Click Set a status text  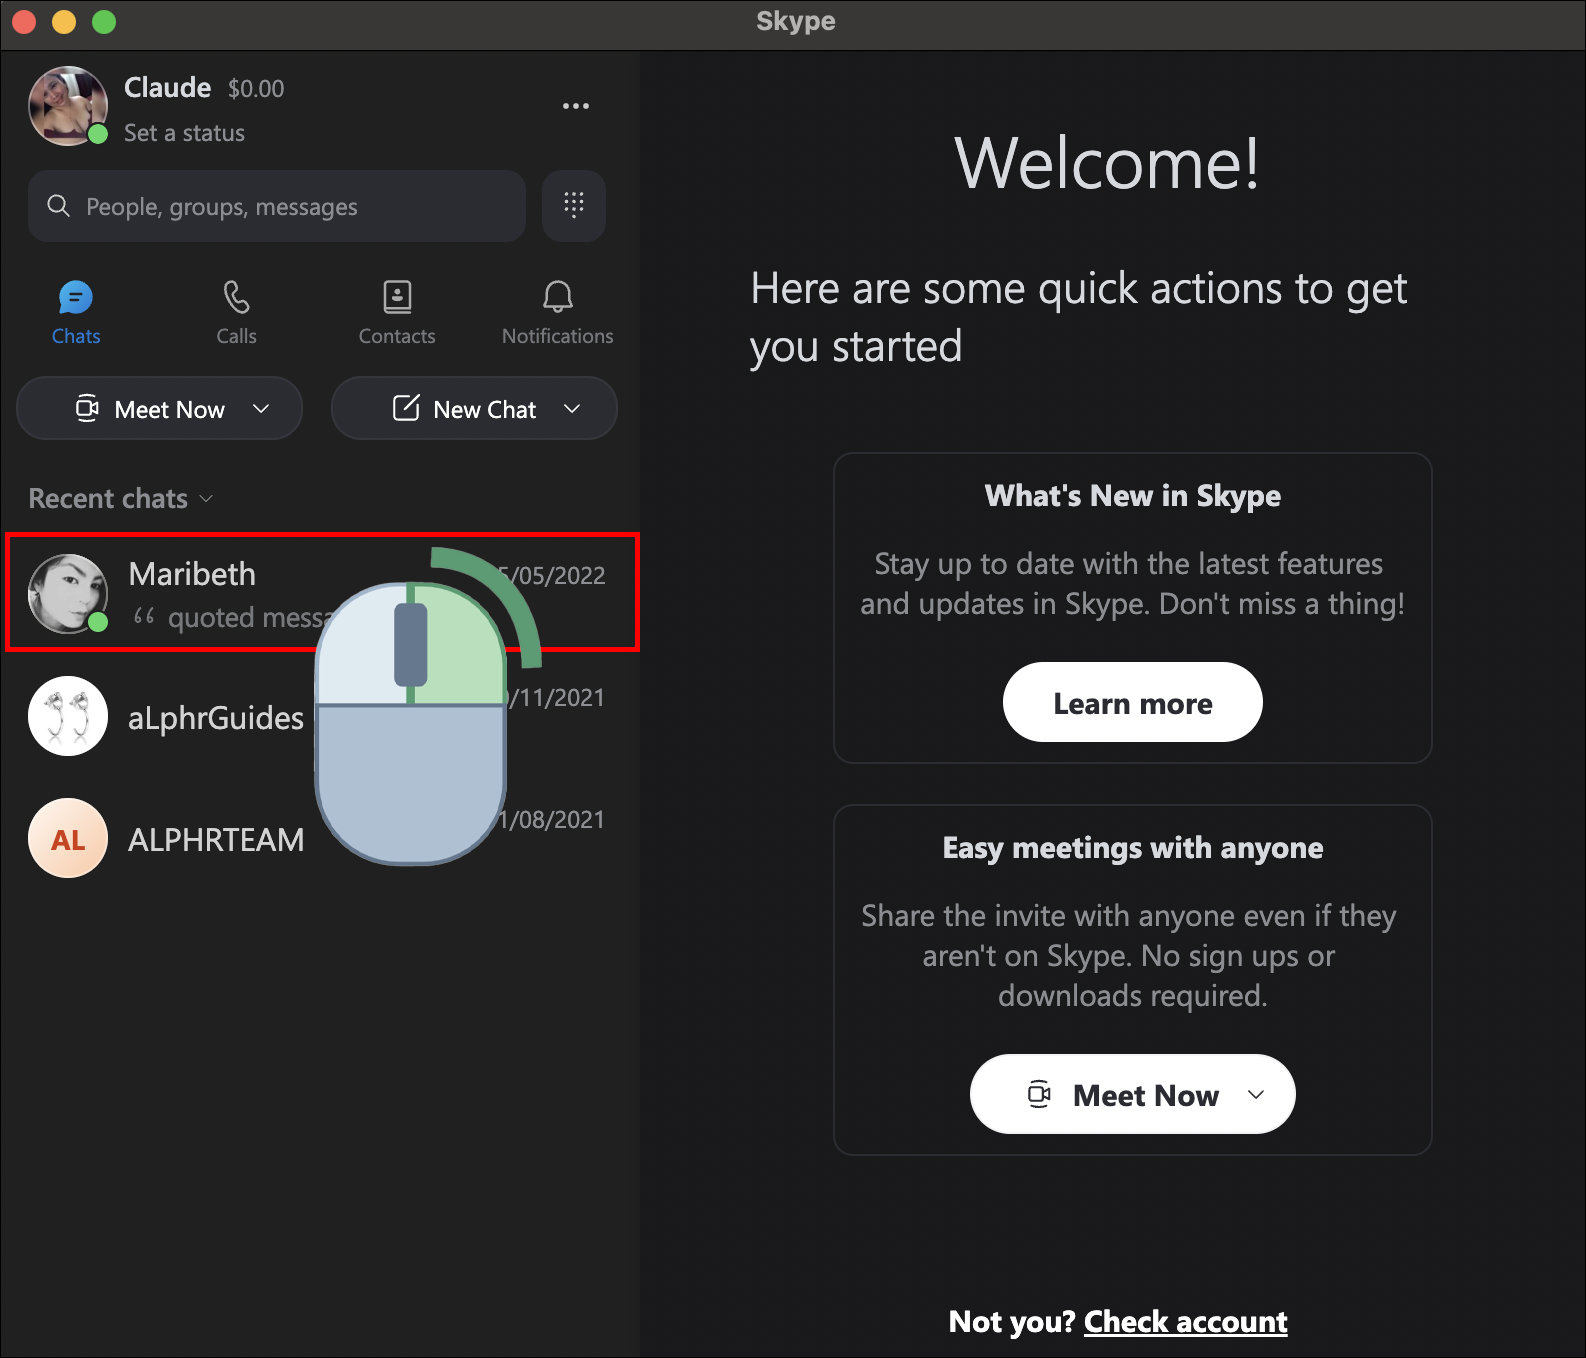click(184, 133)
